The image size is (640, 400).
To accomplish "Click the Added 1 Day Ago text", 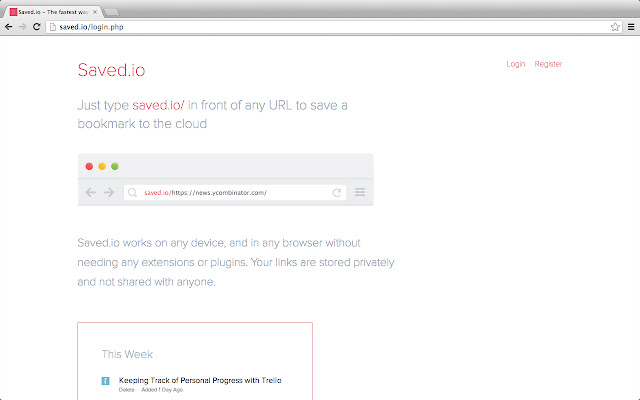I will [162, 390].
